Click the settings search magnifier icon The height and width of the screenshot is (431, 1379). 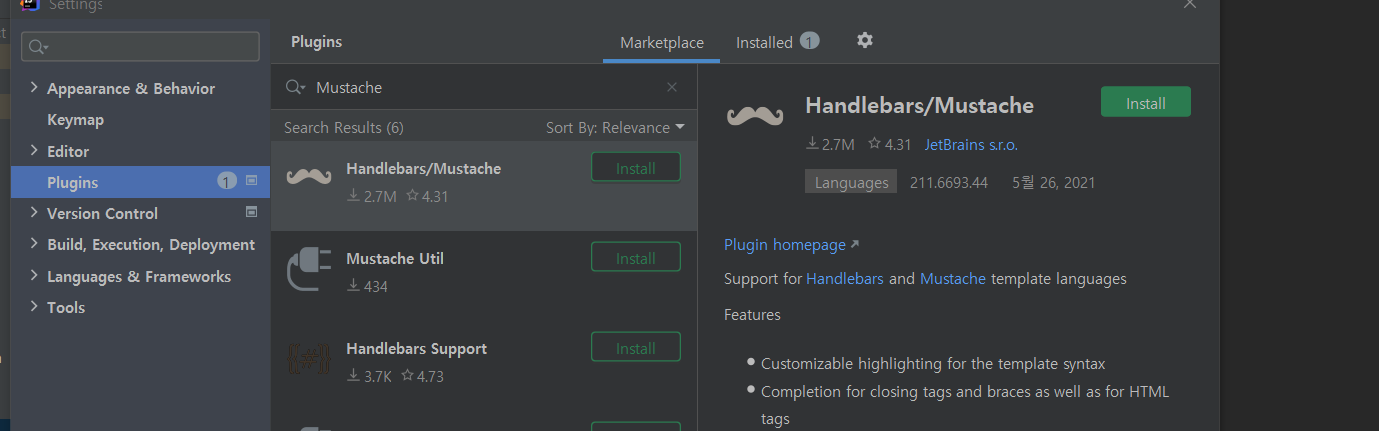[39, 47]
